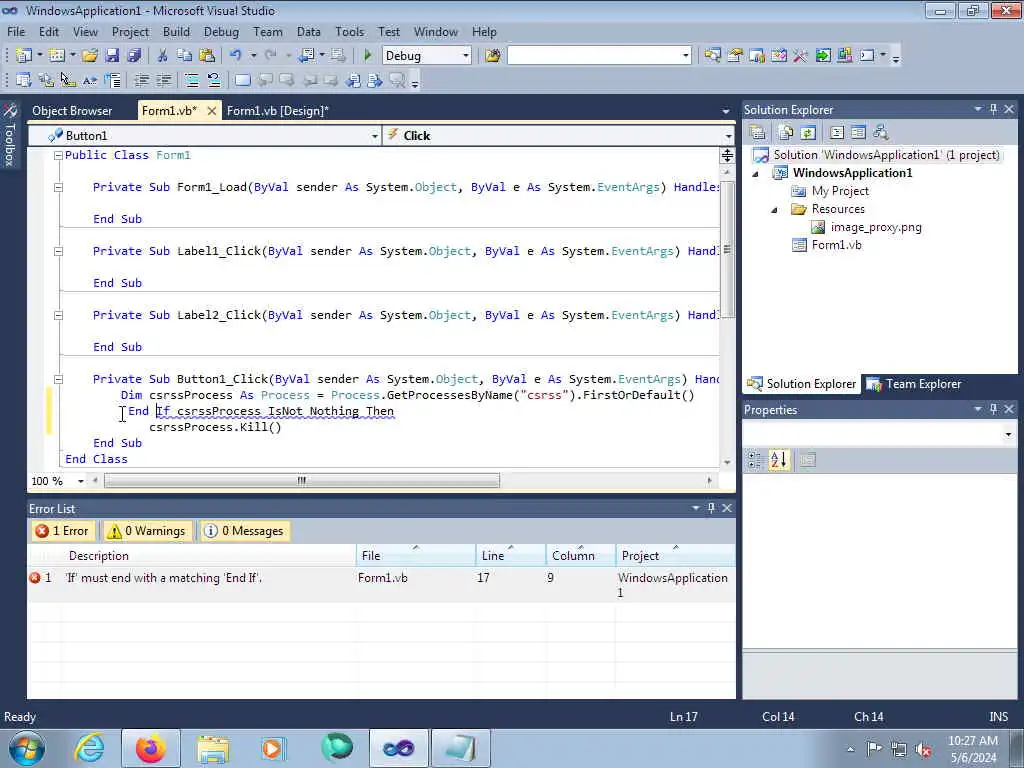Screen dimensions: 1024x768
Task: Click Show All Files in Solution Explorer
Action: click(786, 133)
